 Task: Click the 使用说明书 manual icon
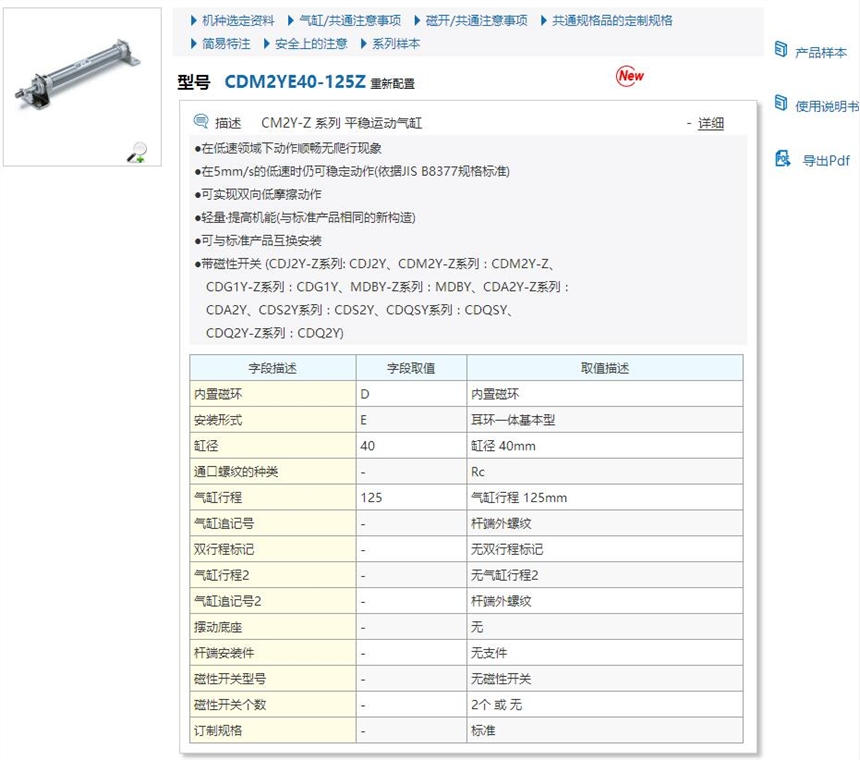coord(781,103)
